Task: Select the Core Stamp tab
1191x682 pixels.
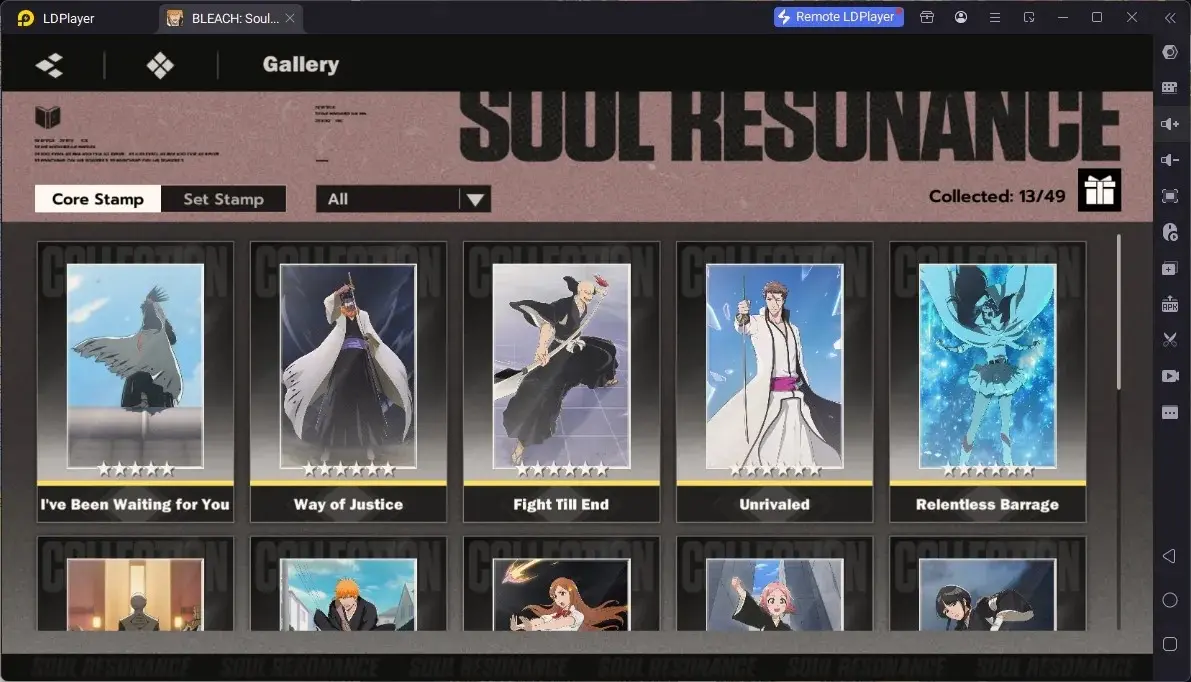Action: point(98,199)
